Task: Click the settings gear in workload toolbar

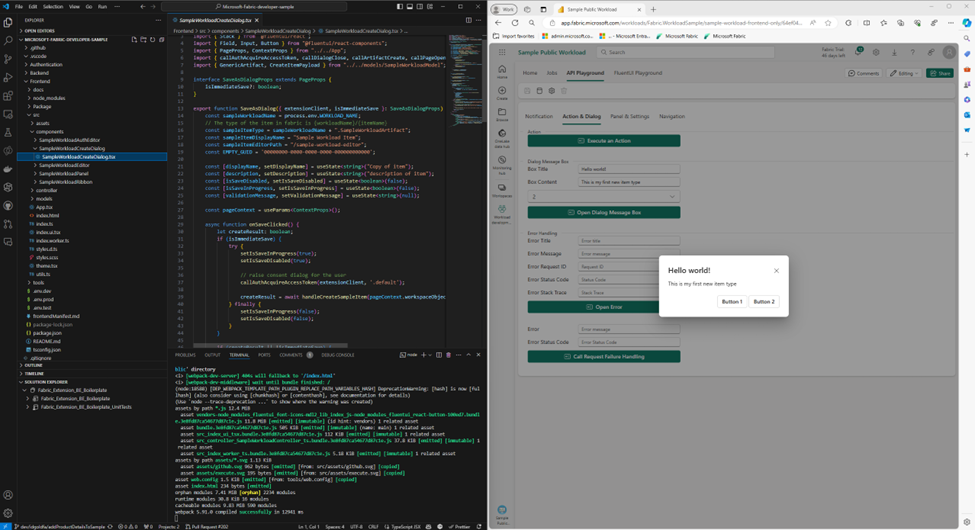Action: 552,91
